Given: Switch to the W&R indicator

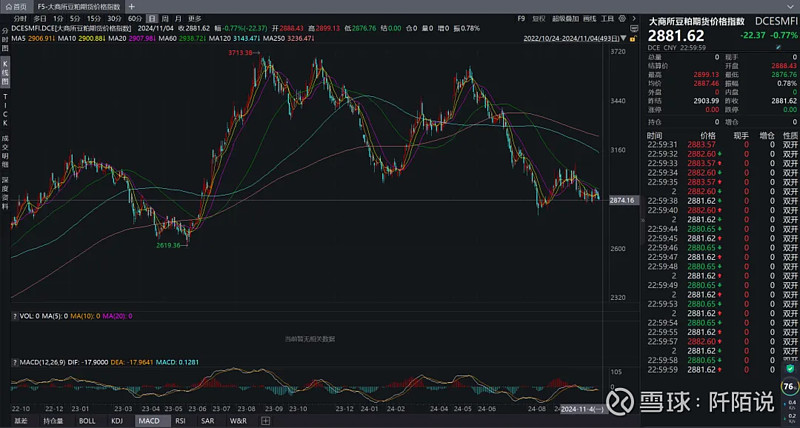Looking at the screenshot, I should [238, 421].
